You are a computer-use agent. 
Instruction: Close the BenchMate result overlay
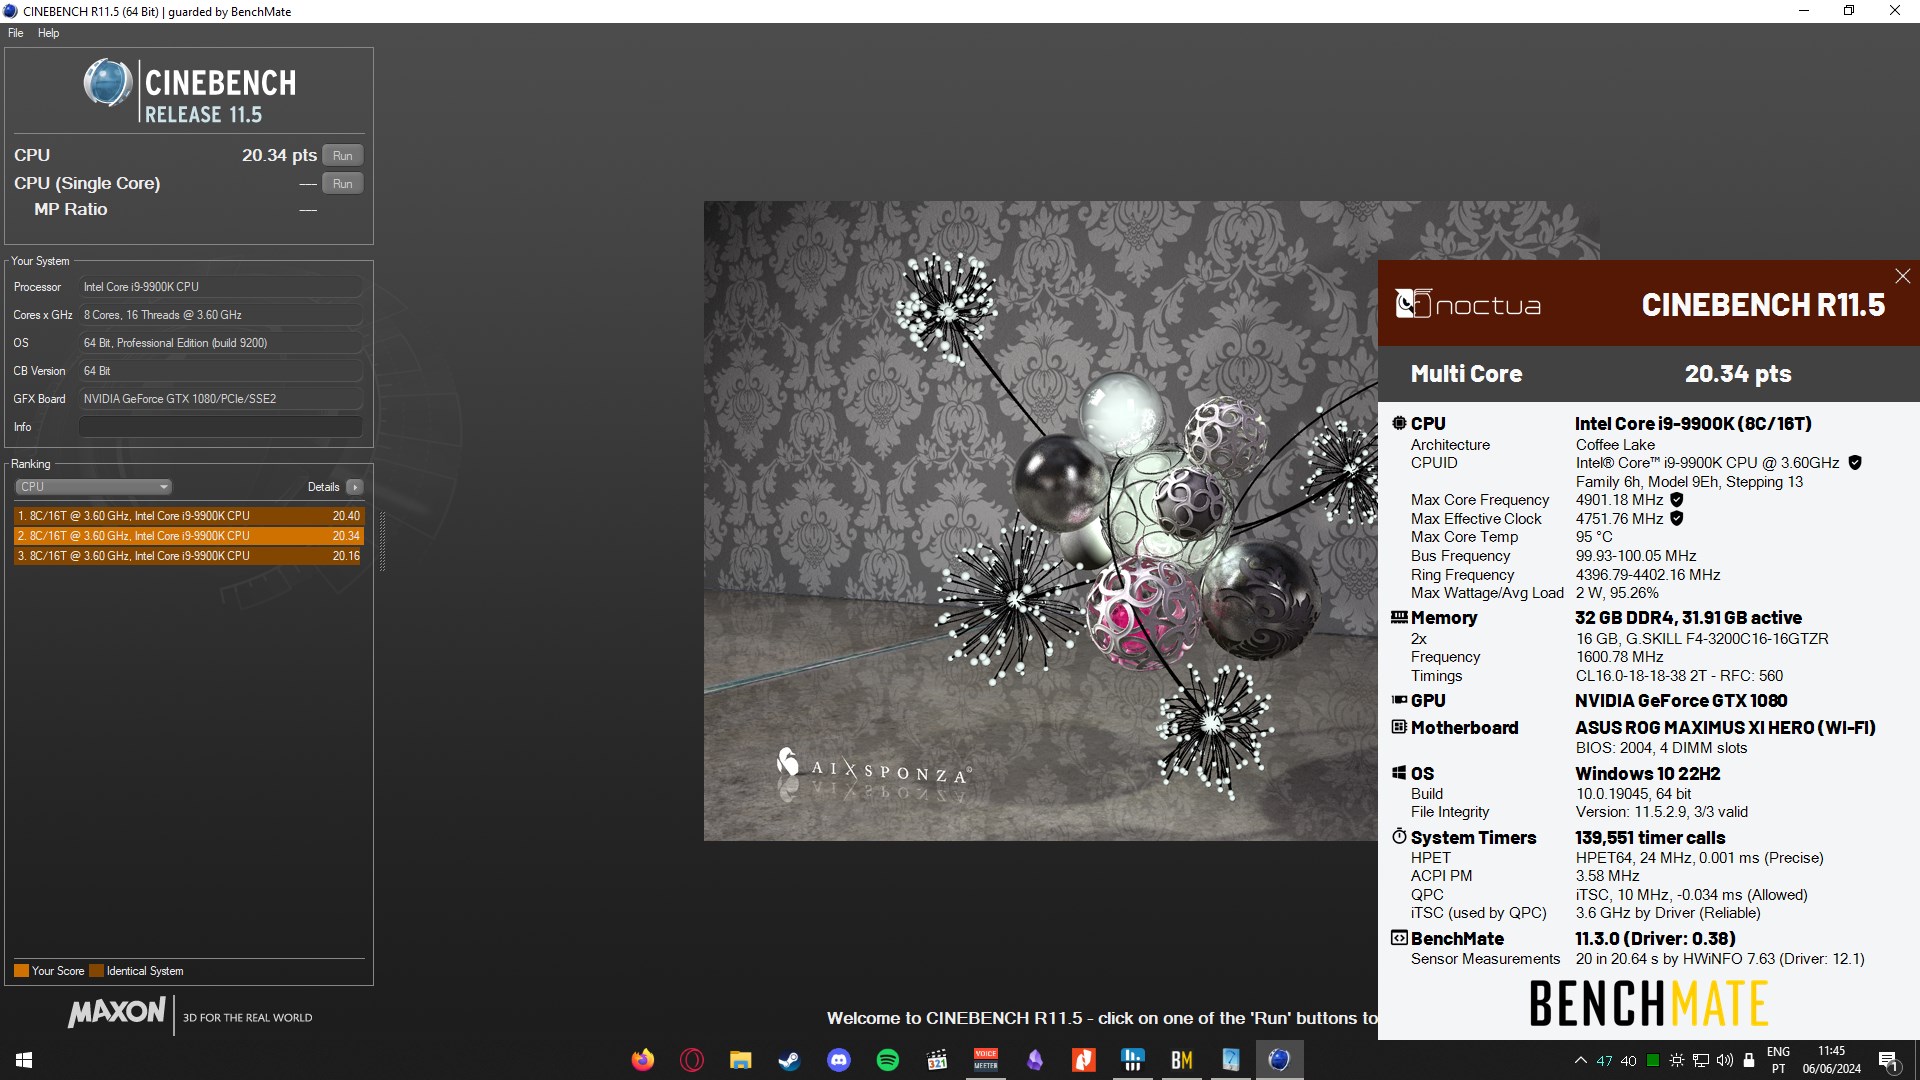click(1902, 276)
